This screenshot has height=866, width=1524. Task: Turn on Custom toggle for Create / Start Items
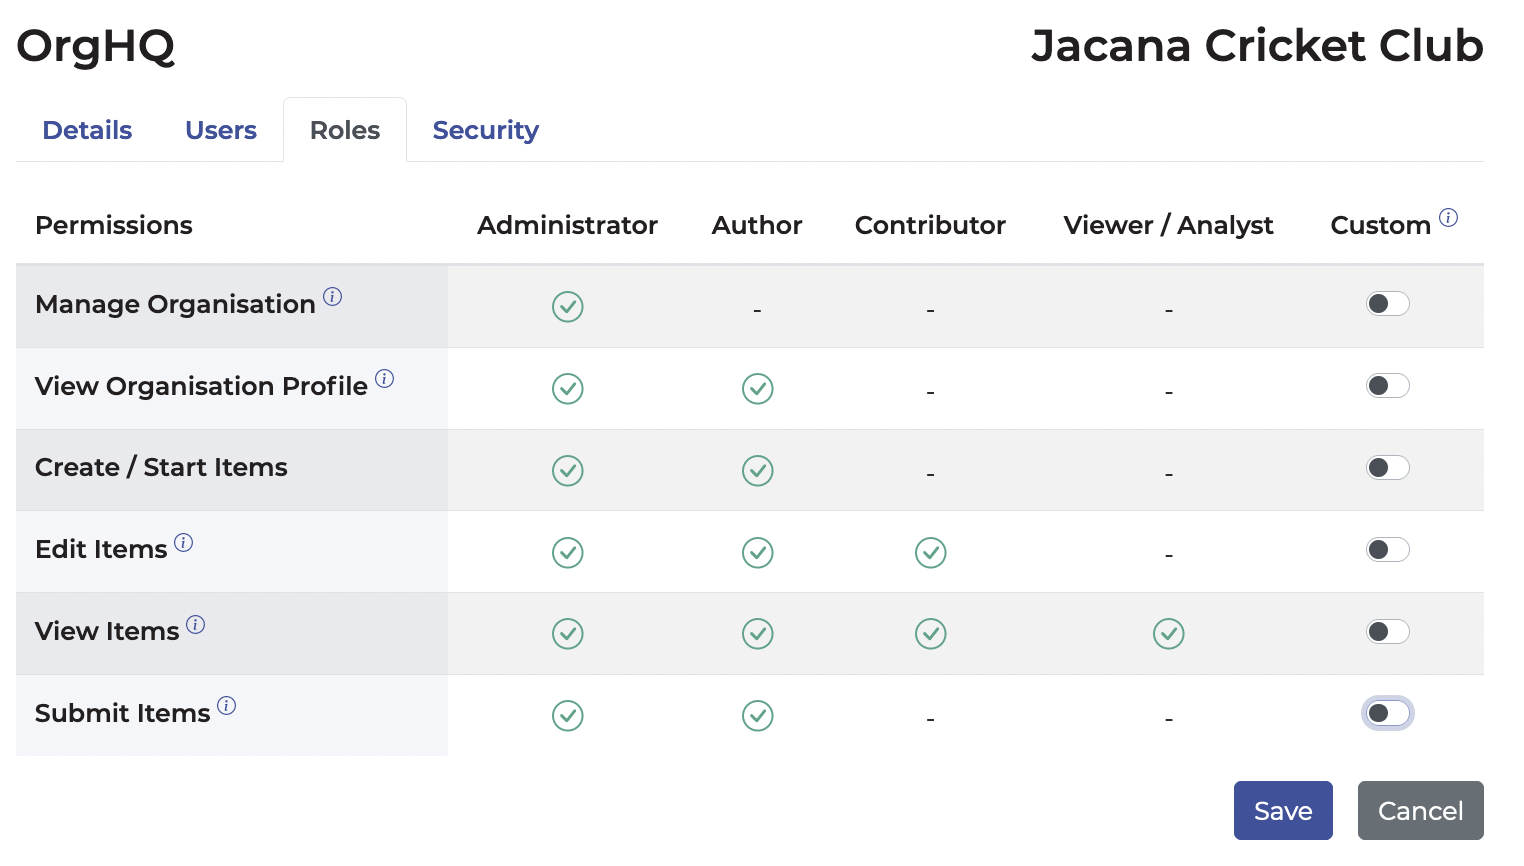tap(1388, 468)
